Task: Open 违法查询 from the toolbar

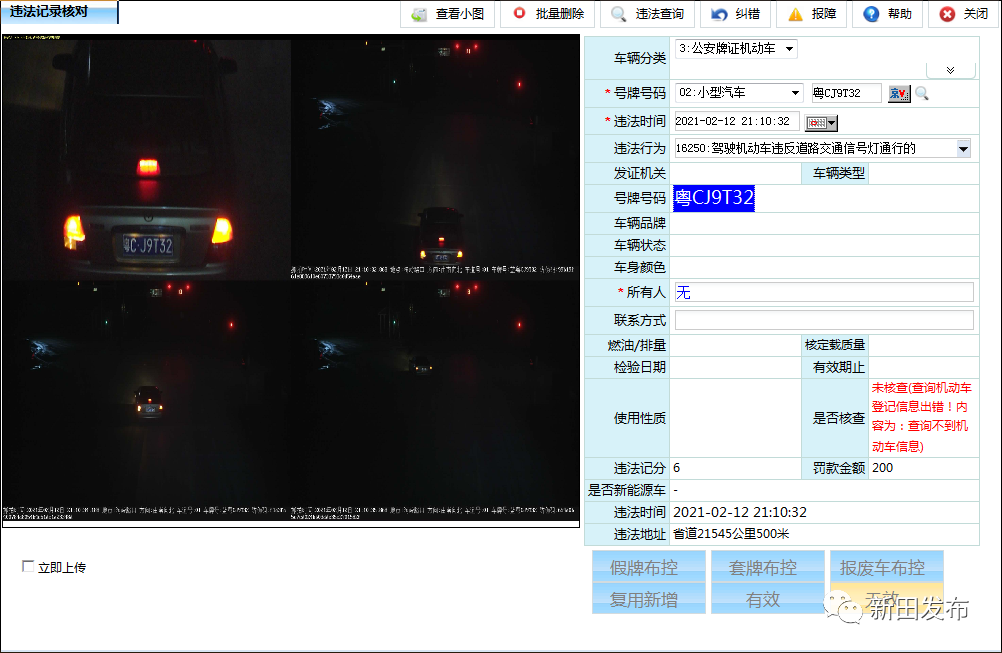Action: (647, 14)
